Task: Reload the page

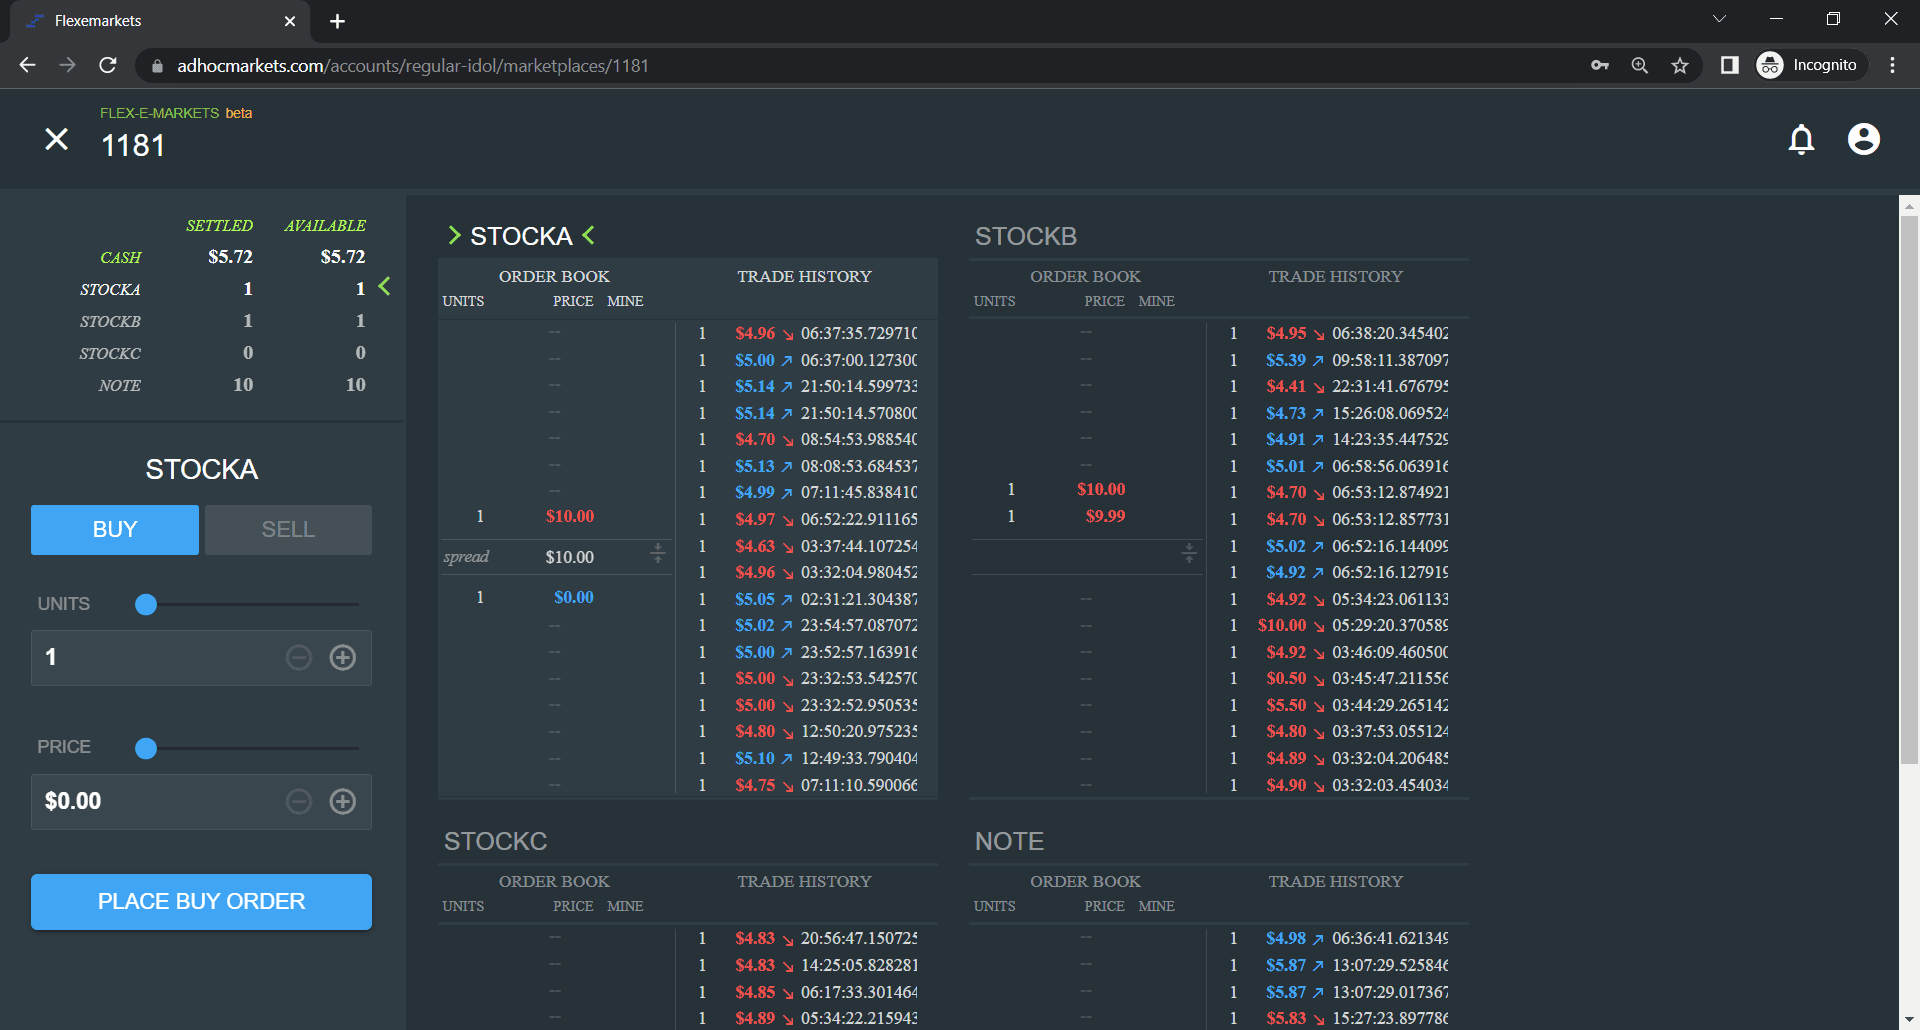Action: pyautogui.click(x=108, y=65)
